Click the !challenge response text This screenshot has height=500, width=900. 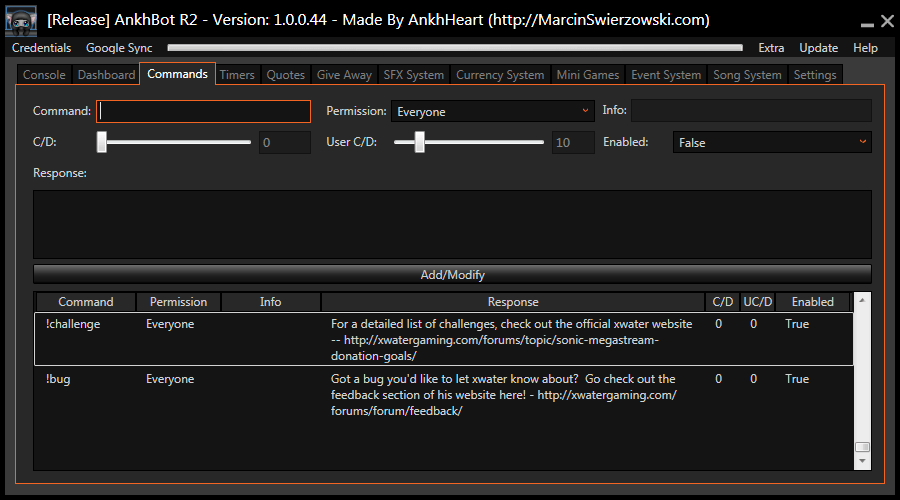pos(511,340)
